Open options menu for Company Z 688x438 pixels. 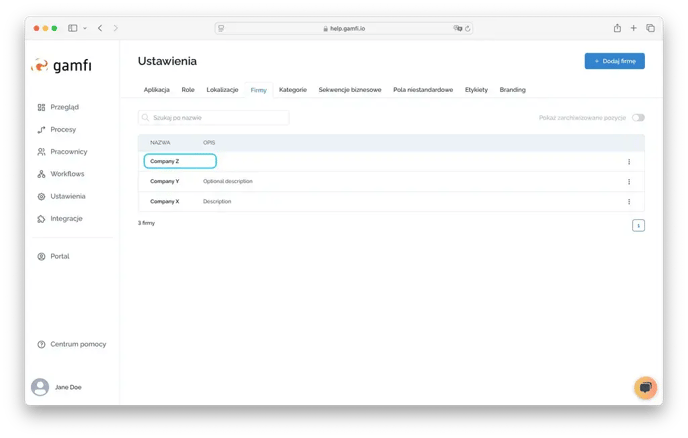(x=629, y=161)
